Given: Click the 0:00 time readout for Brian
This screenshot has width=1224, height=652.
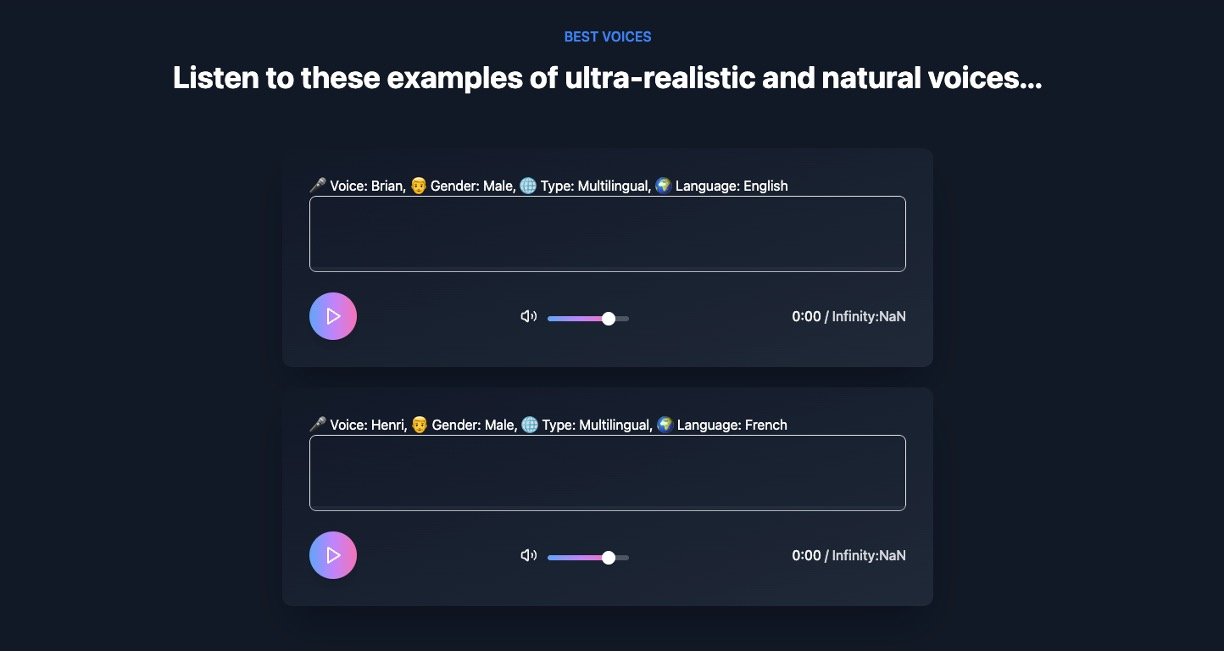Looking at the screenshot, I should point(806,317).
